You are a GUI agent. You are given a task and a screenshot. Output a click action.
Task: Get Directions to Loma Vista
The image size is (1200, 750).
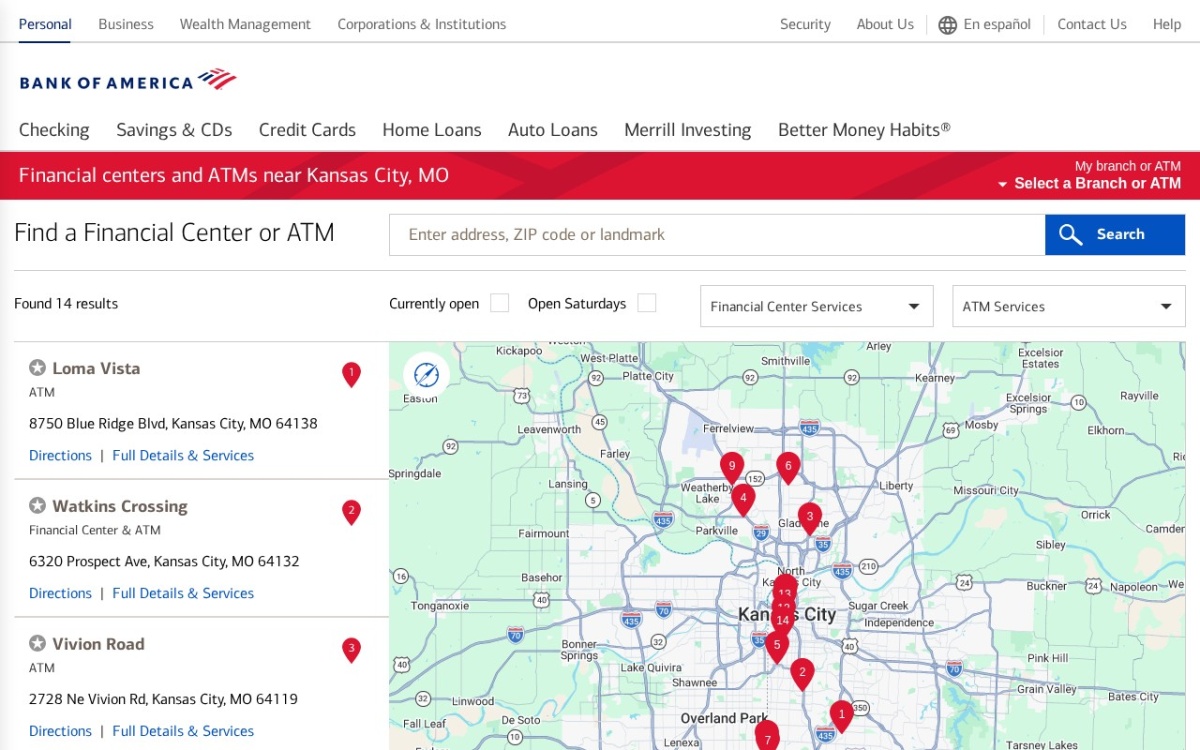pos(60,455)
